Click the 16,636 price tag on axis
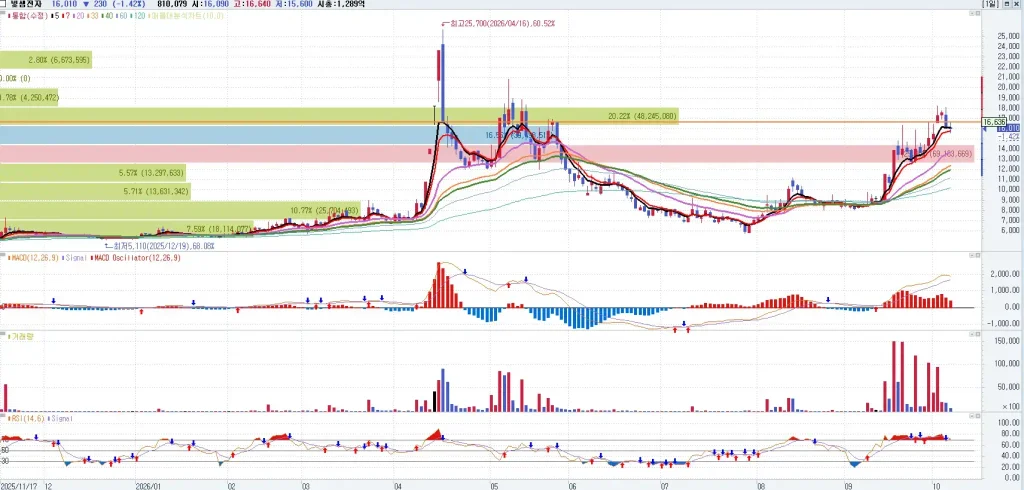Image resolution: width=1024 pixels, height=490 pixels. (993, 122)
